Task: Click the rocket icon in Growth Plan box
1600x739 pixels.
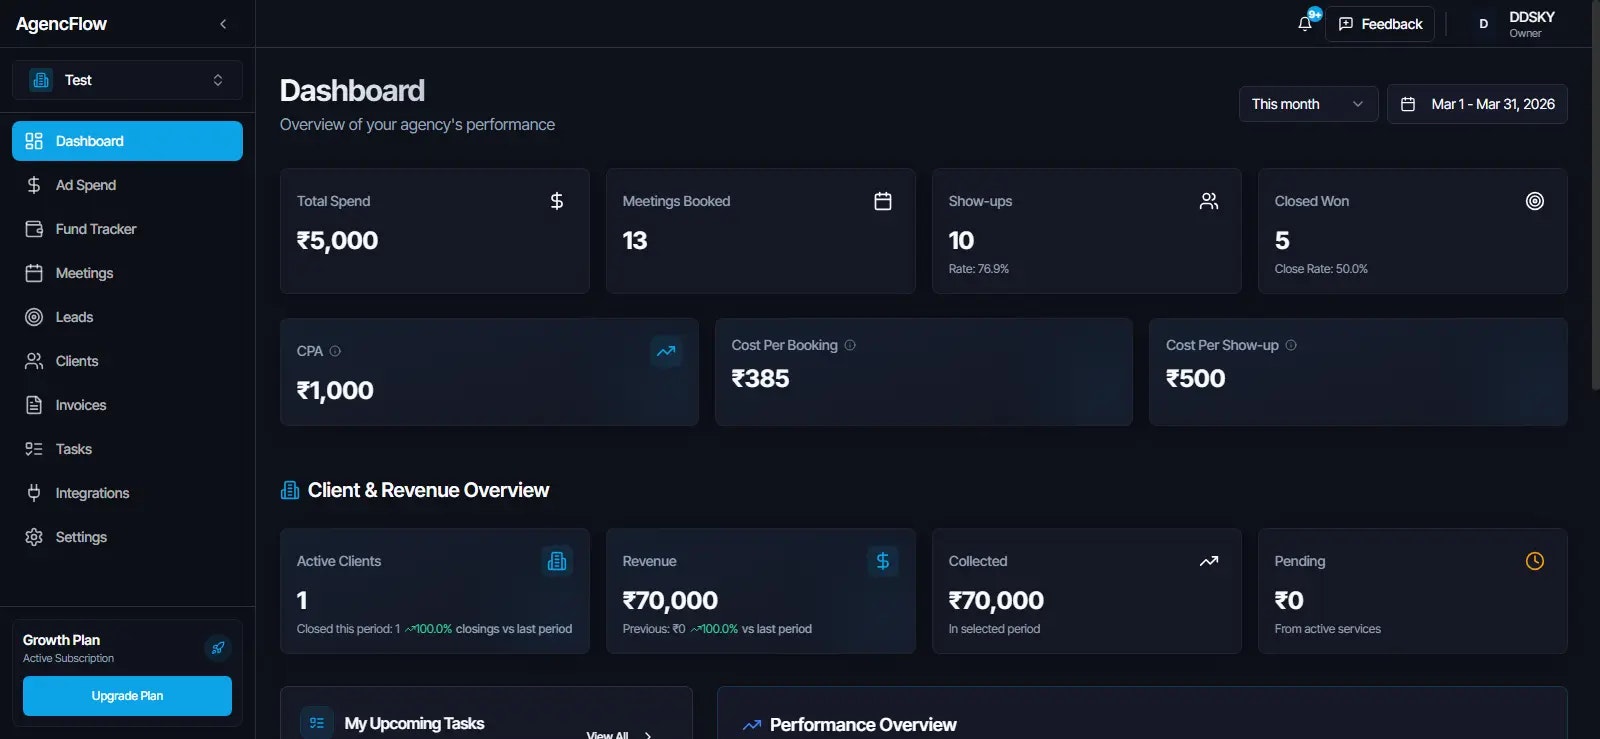Action: coord(218,648)
